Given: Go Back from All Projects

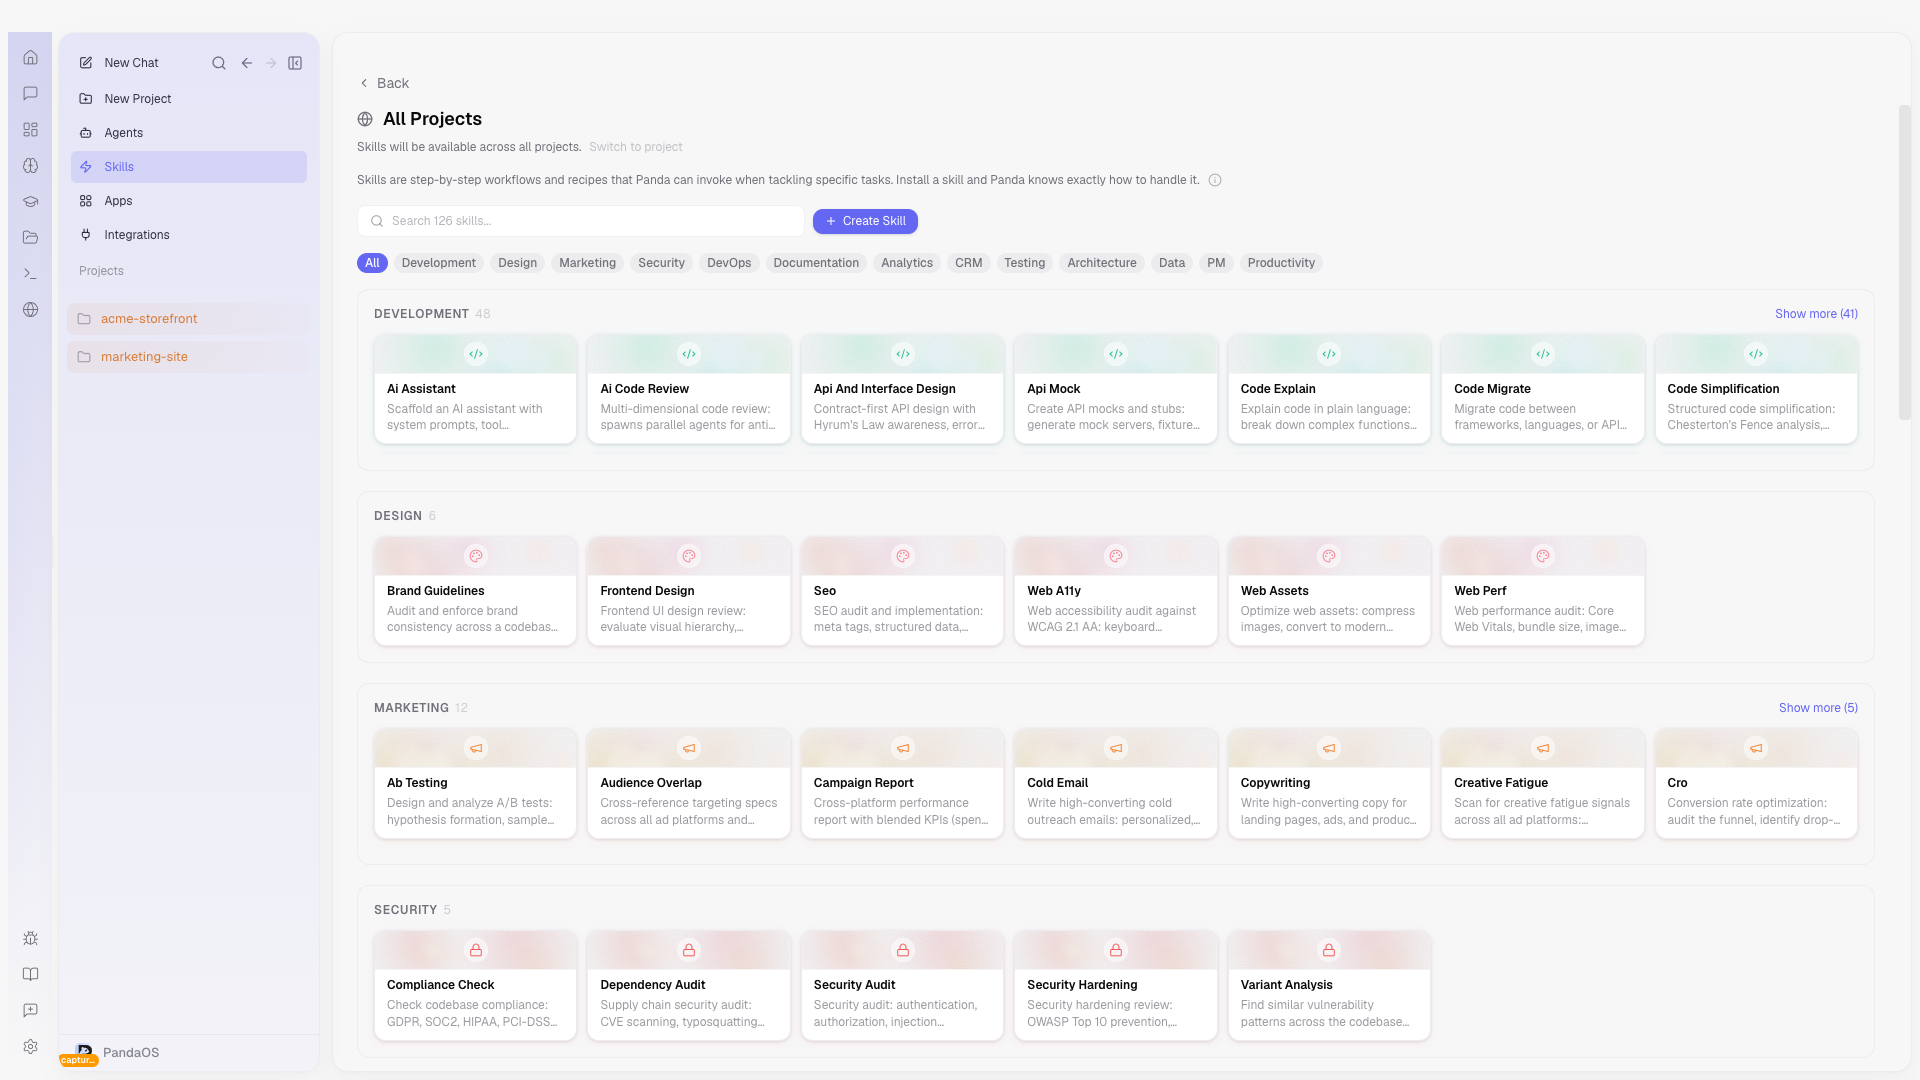Looking at the screenshot, I should 384,83.
